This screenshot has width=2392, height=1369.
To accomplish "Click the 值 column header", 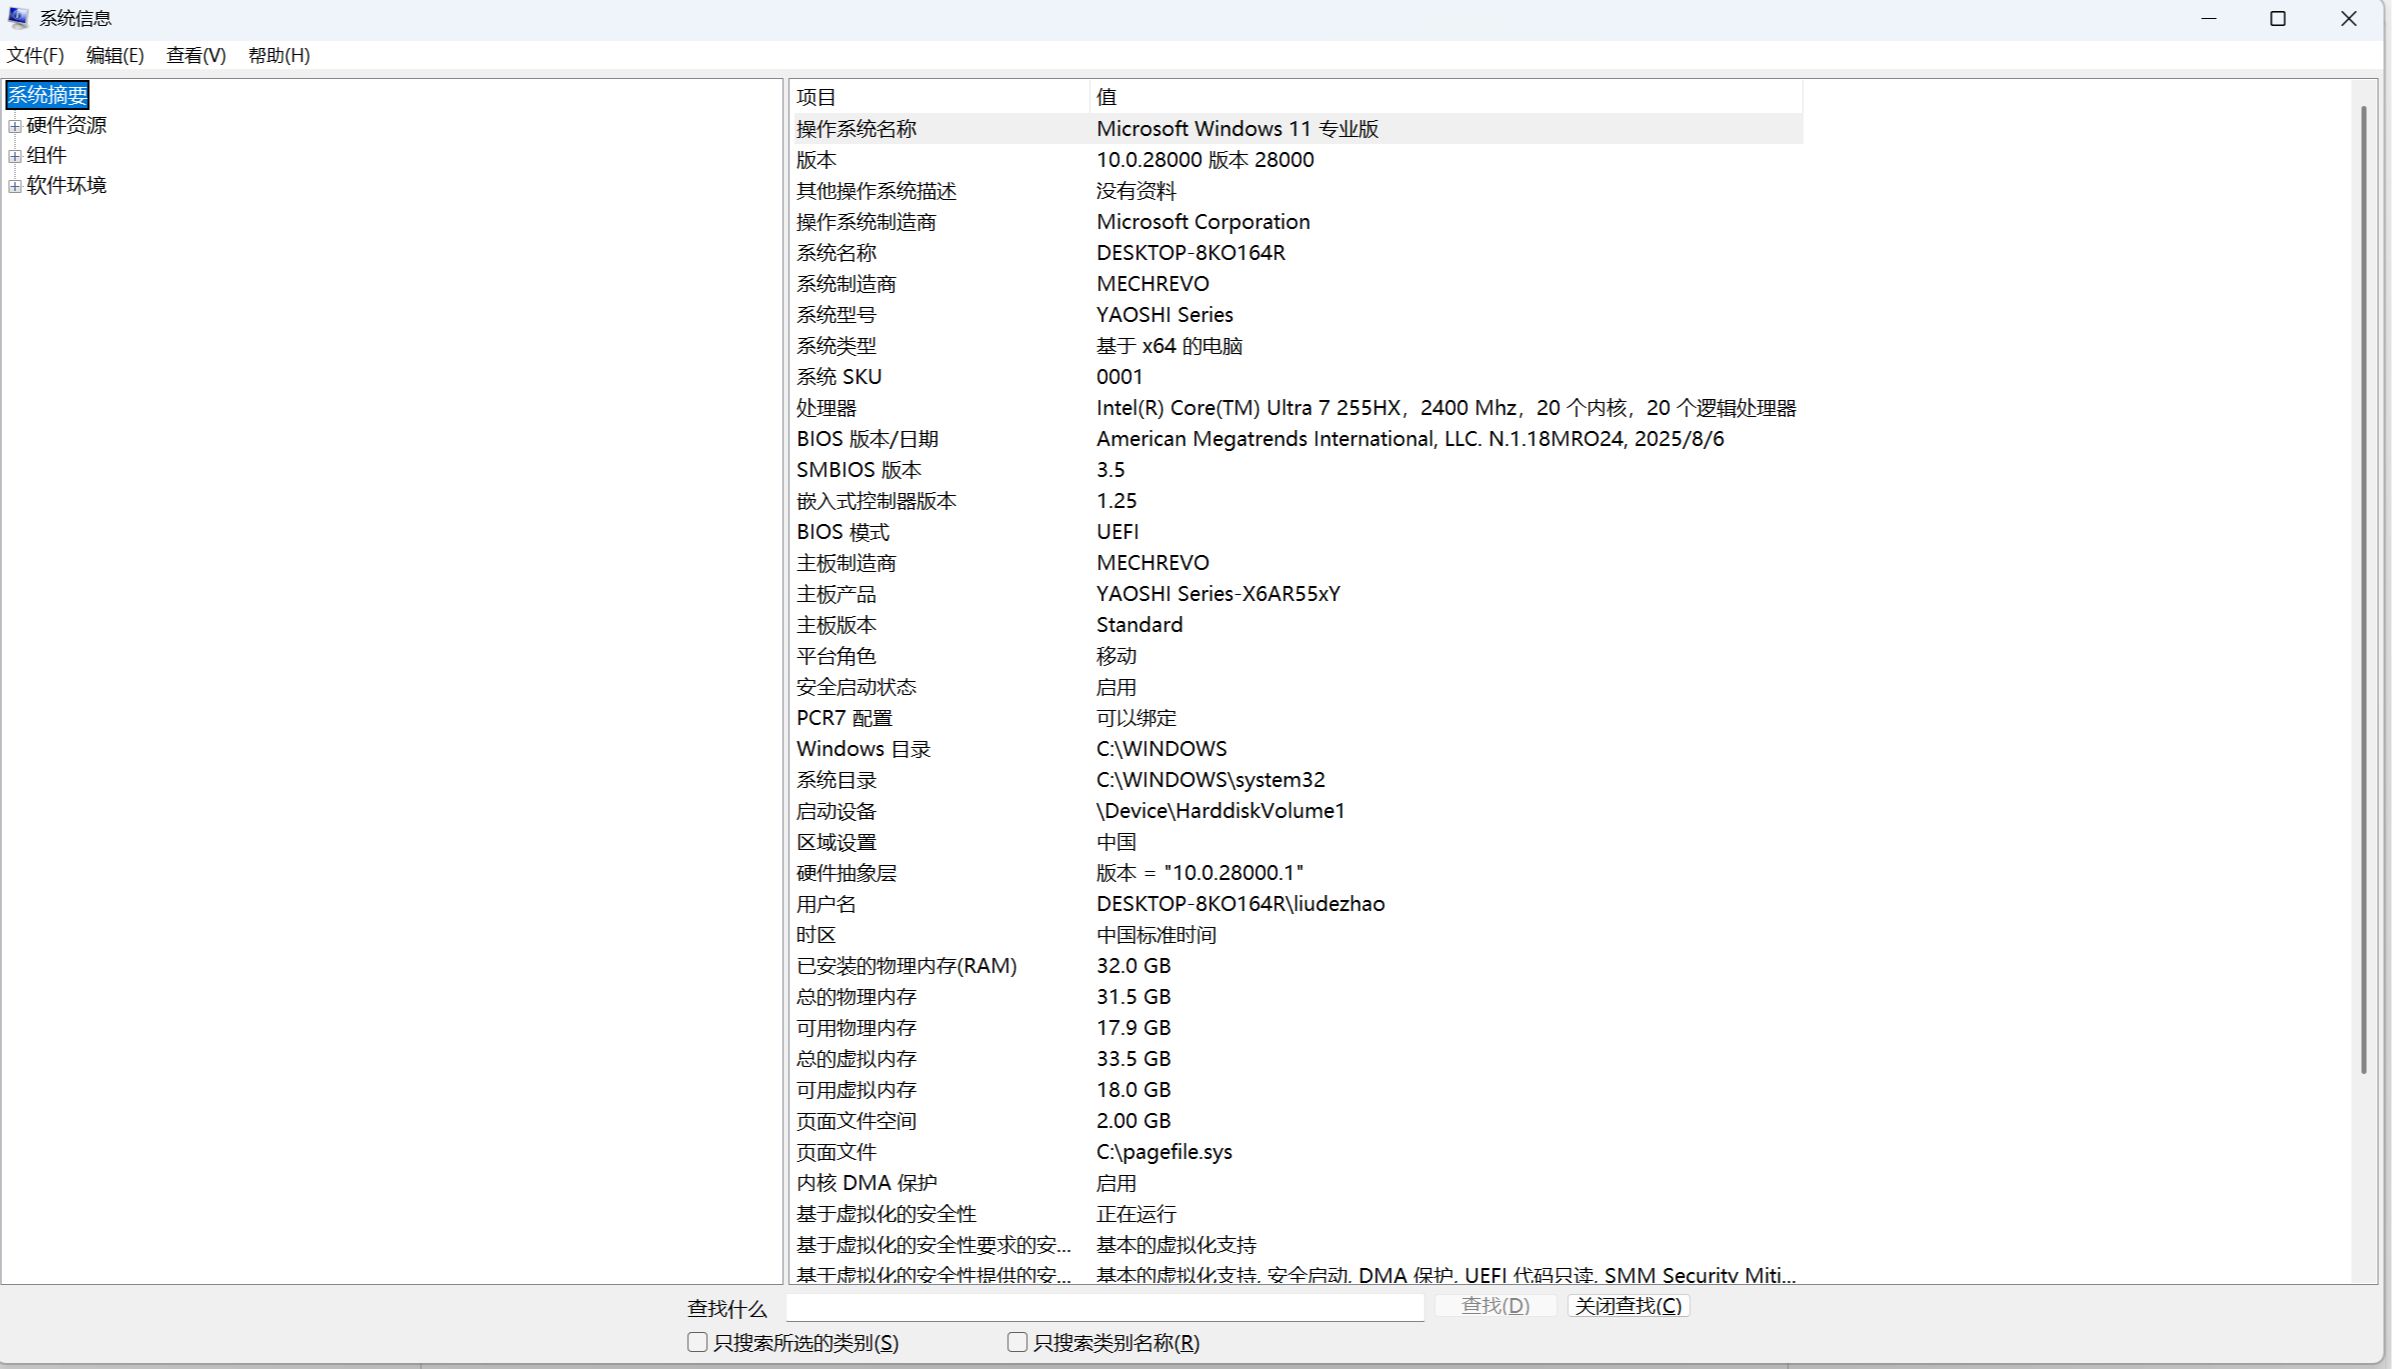I will 1446,97.
